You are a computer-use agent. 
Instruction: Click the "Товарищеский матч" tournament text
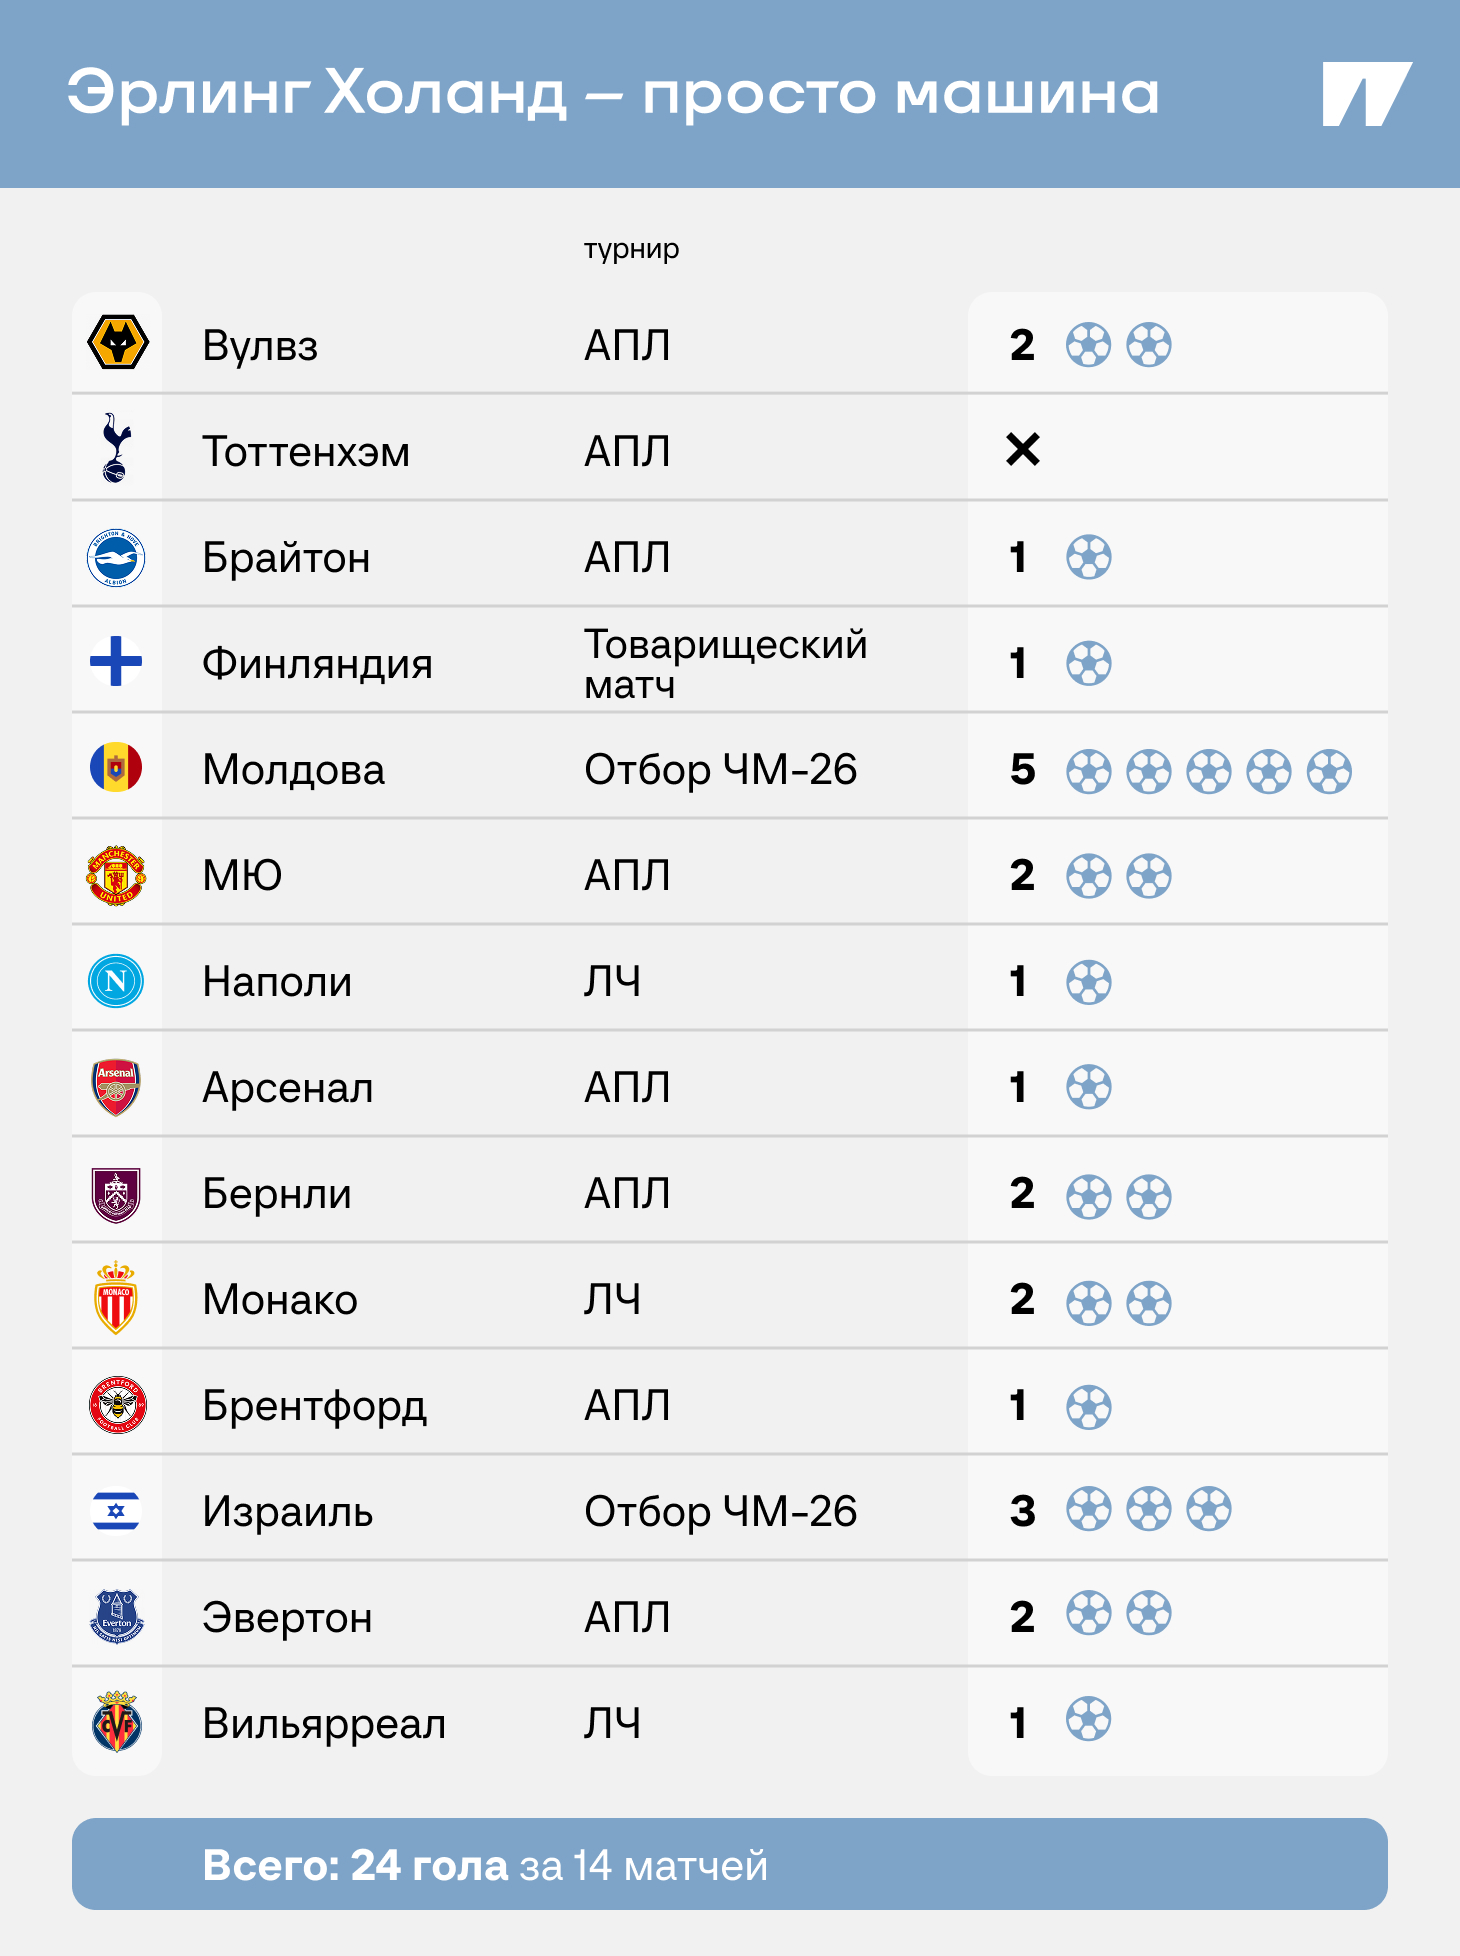pyautogui.click(x=725, y=664)
